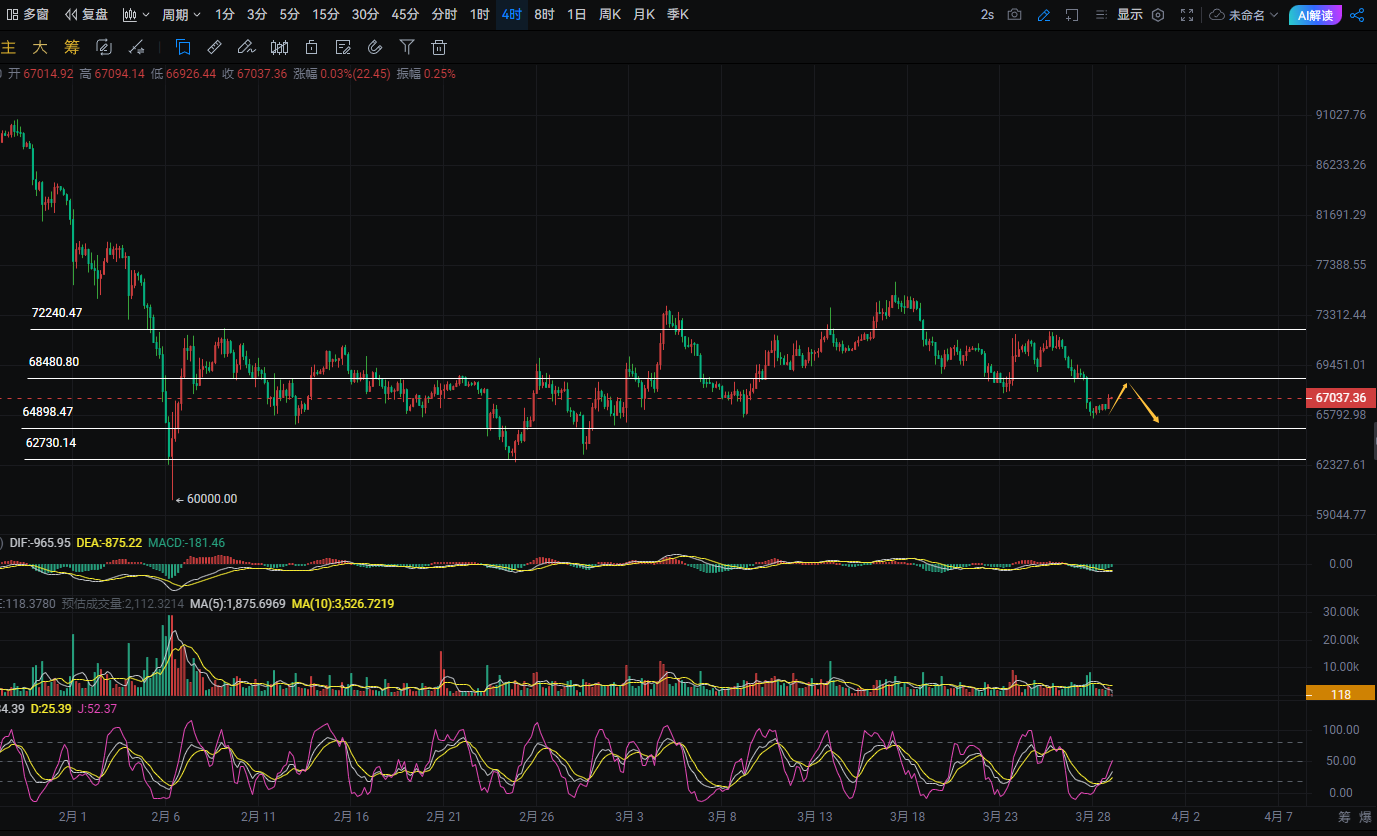The height and width of the screenshot is (836, 1377).
Task: Click the AI解读 button
Action: (1315, 15)
